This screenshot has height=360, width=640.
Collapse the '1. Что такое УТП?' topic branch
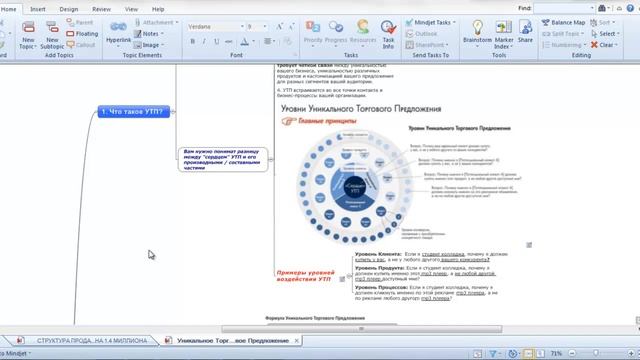pos(173,111)
